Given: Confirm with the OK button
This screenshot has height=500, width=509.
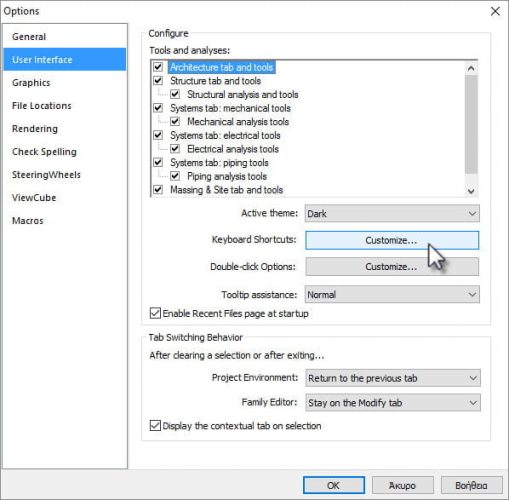Looking at the screenshot, I should 334,485.
